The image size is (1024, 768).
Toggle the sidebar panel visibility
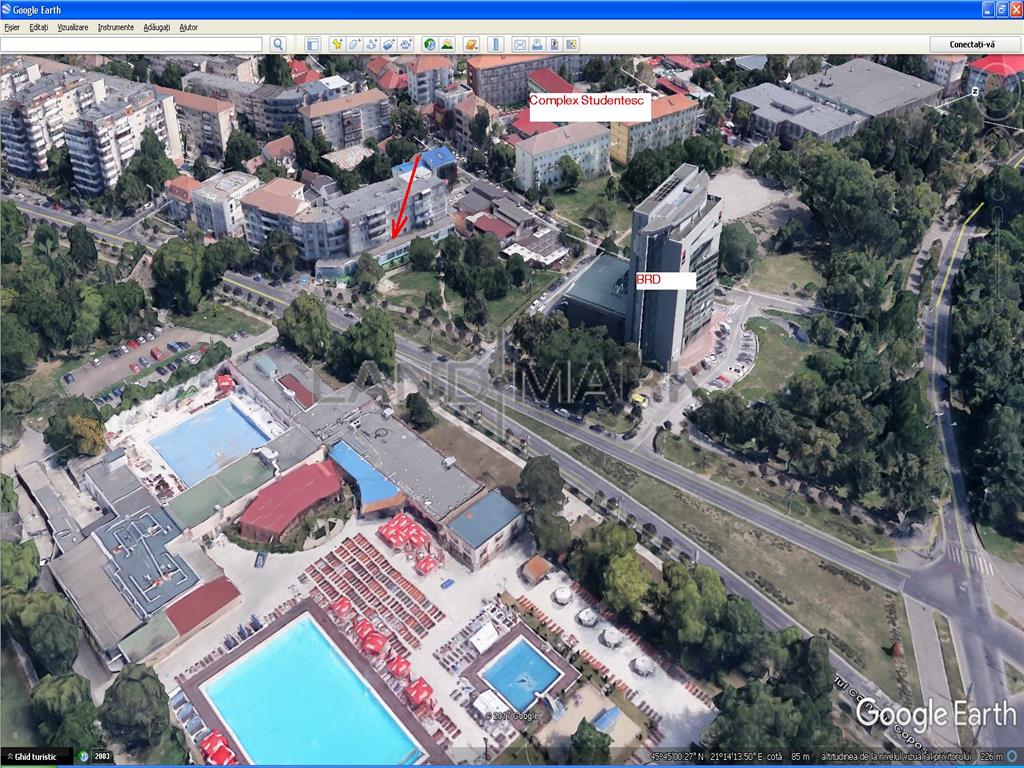click(x=313, y=44)
